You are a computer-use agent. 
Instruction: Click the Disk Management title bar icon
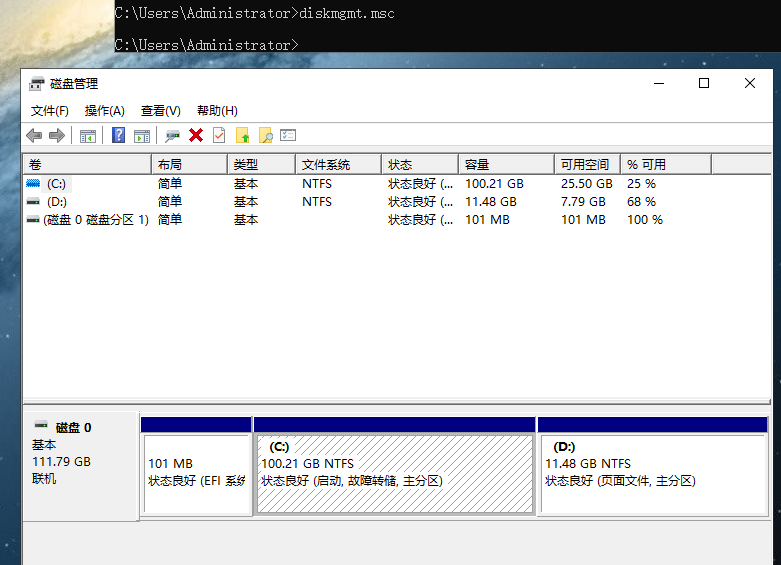point(36,84)
